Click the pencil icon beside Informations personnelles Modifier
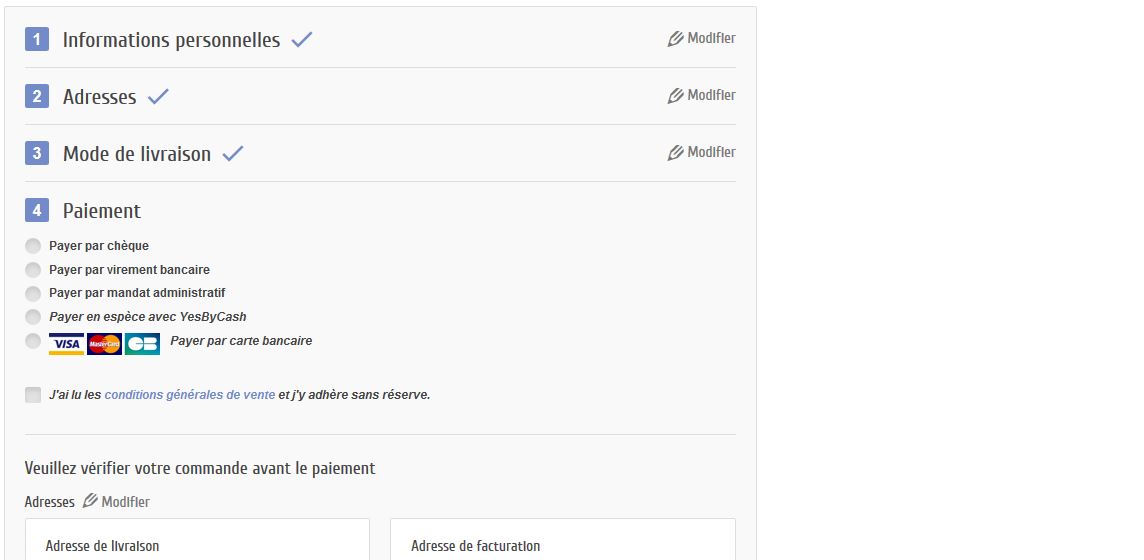Image resolution: width=1144 pixels, height=560 pixels. pyautogui.click(x=676, y=39)
